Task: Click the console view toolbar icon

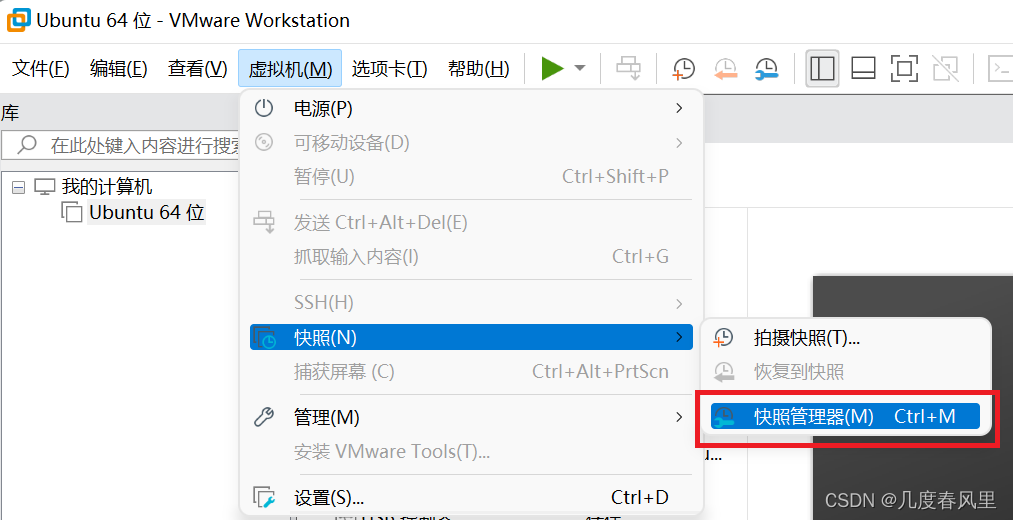Action: (x=1000, y=68)
